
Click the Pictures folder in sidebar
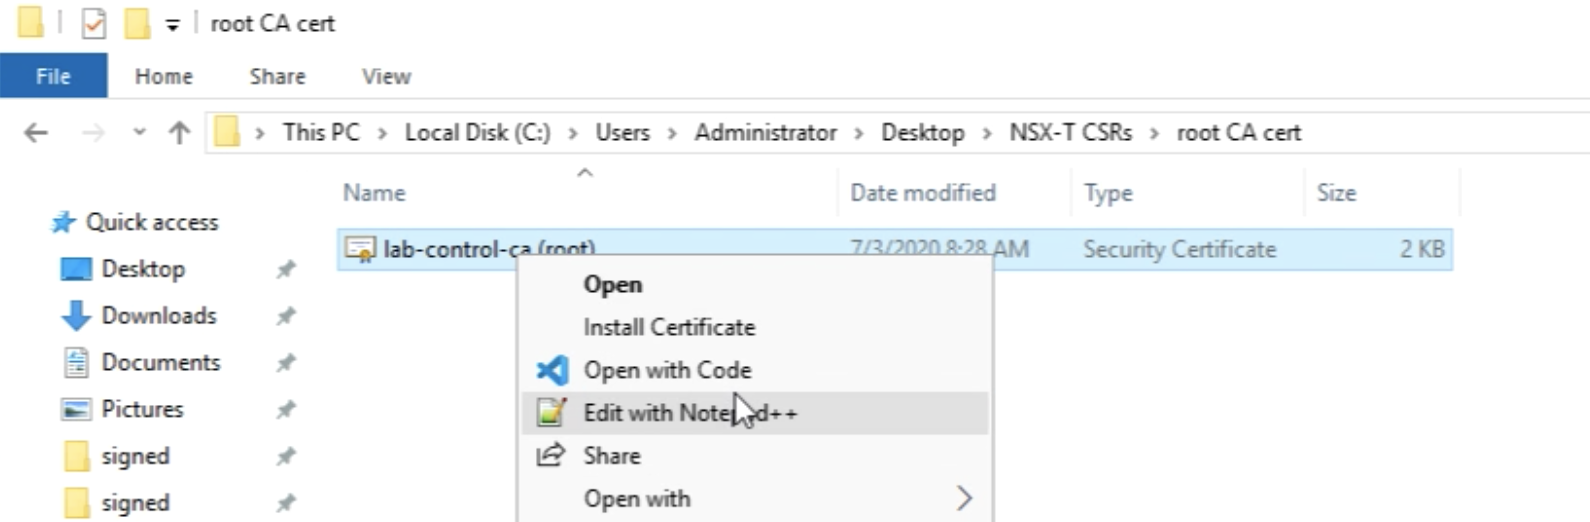[142, 409]
